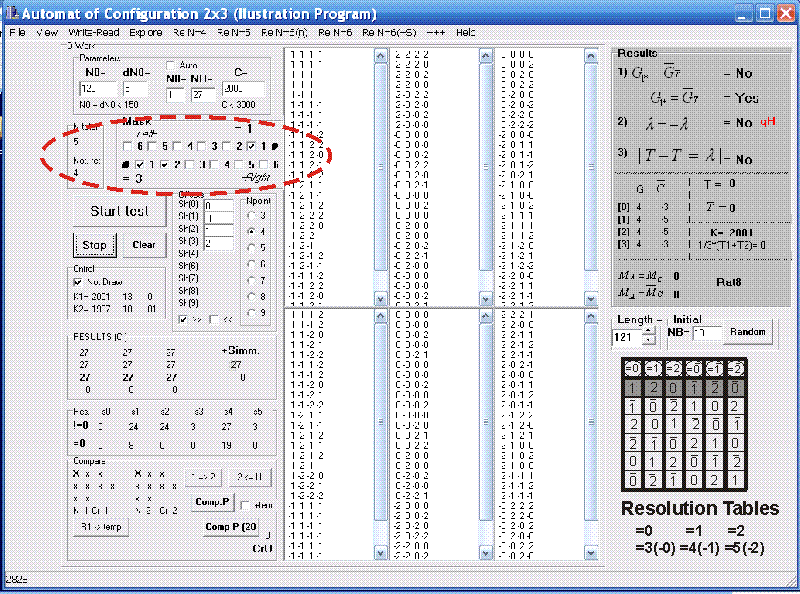Click the 'Resolution Tables' heading text
Image resolution: width=800 pixels, height=594 pixels.
700,508
